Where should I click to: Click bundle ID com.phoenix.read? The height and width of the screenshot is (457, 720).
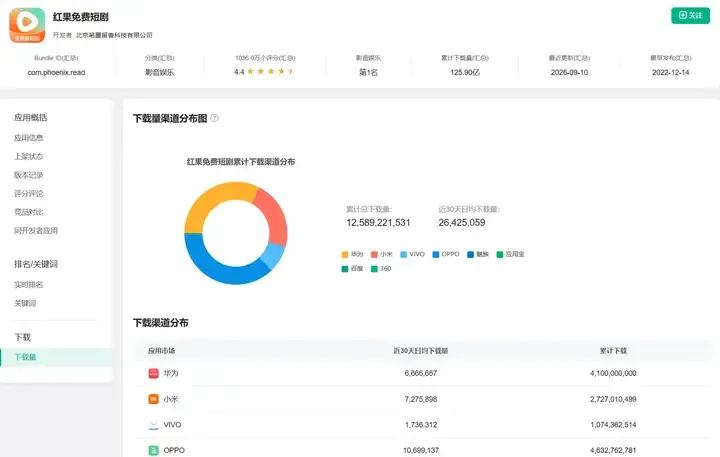coord(56,73)
